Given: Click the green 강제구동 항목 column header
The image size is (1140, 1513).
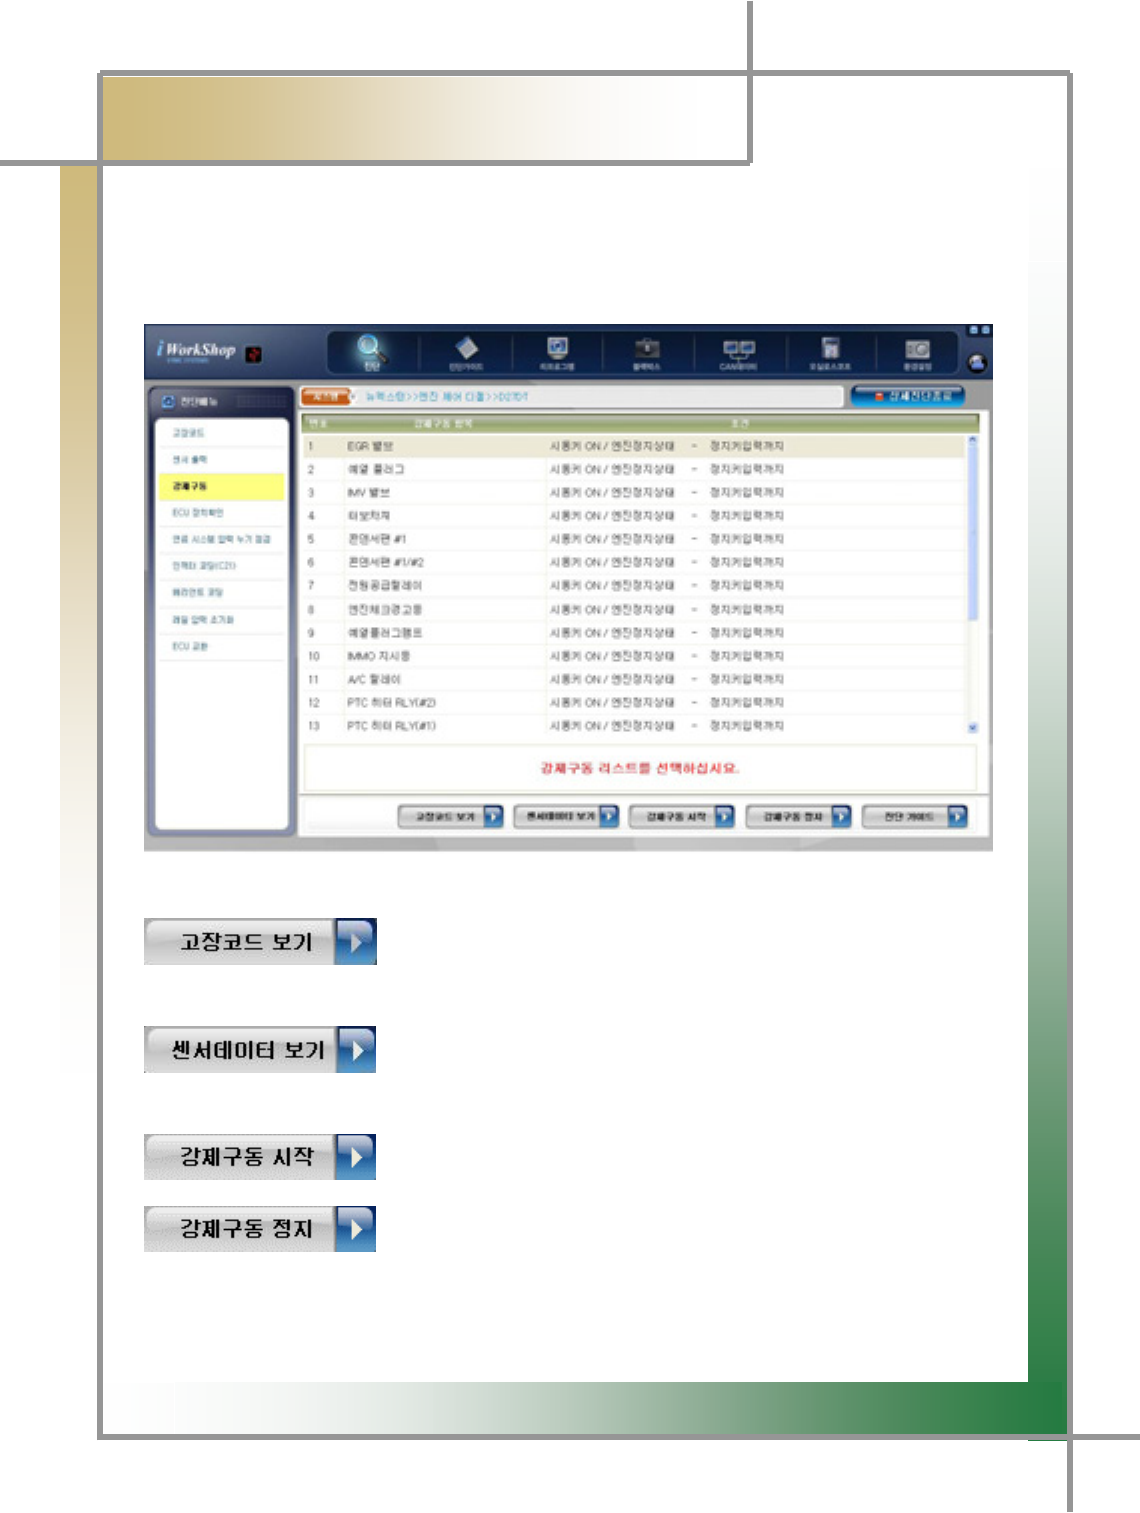Looking at the screenshot, I should click(444, 423).
